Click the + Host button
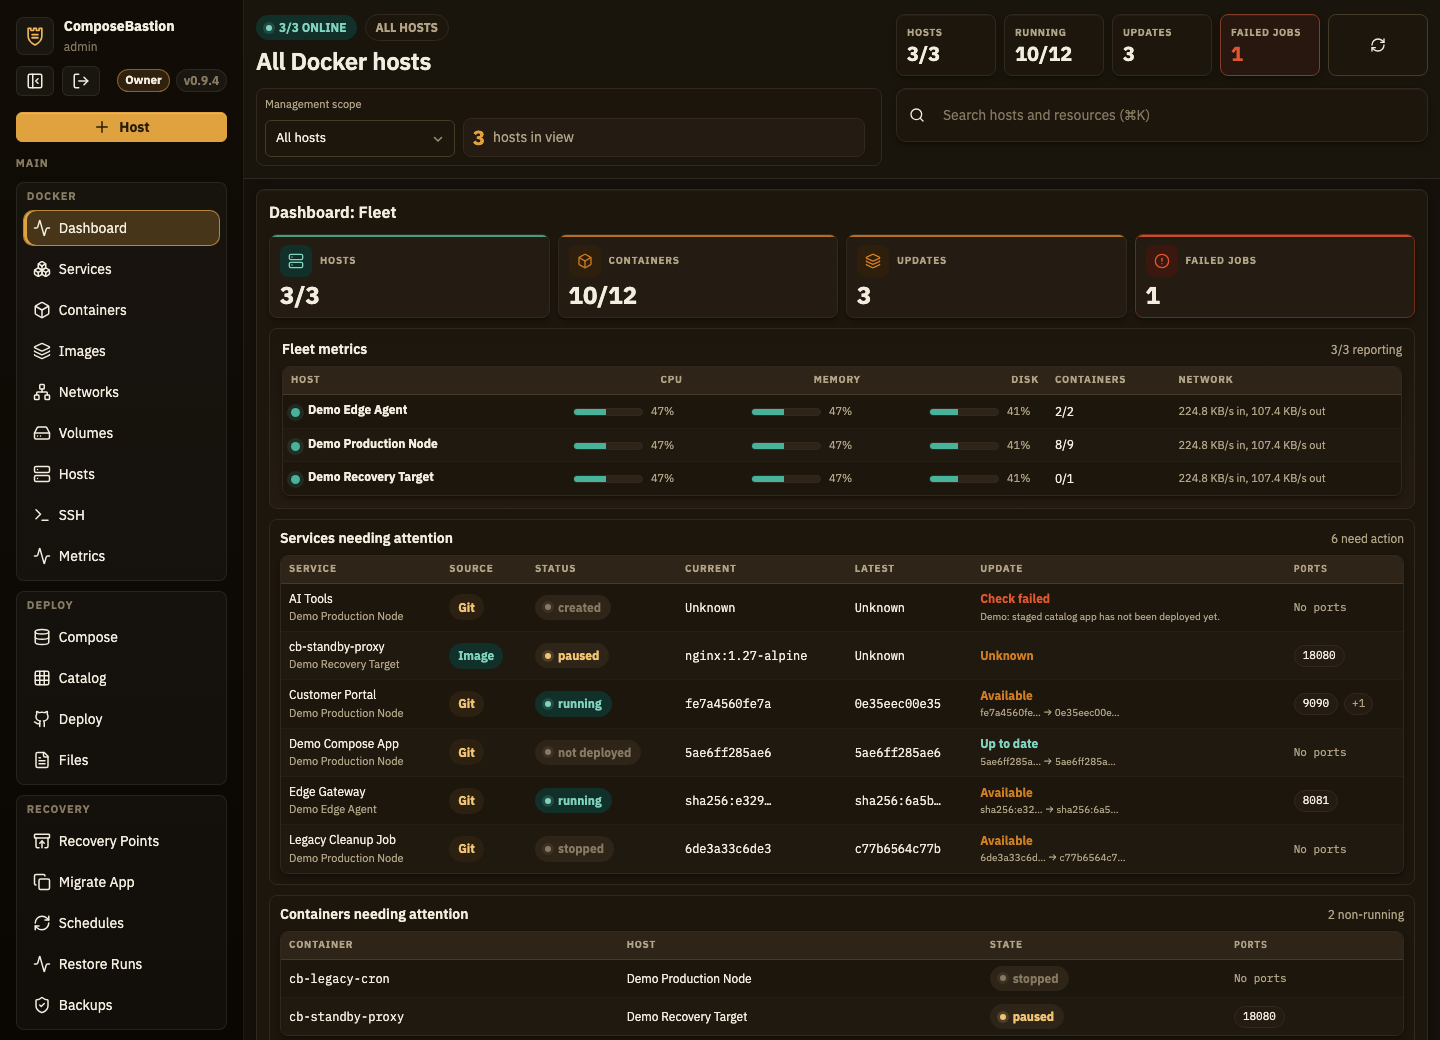Viewport: 1440px width, 1040px height. click(121, 127)
